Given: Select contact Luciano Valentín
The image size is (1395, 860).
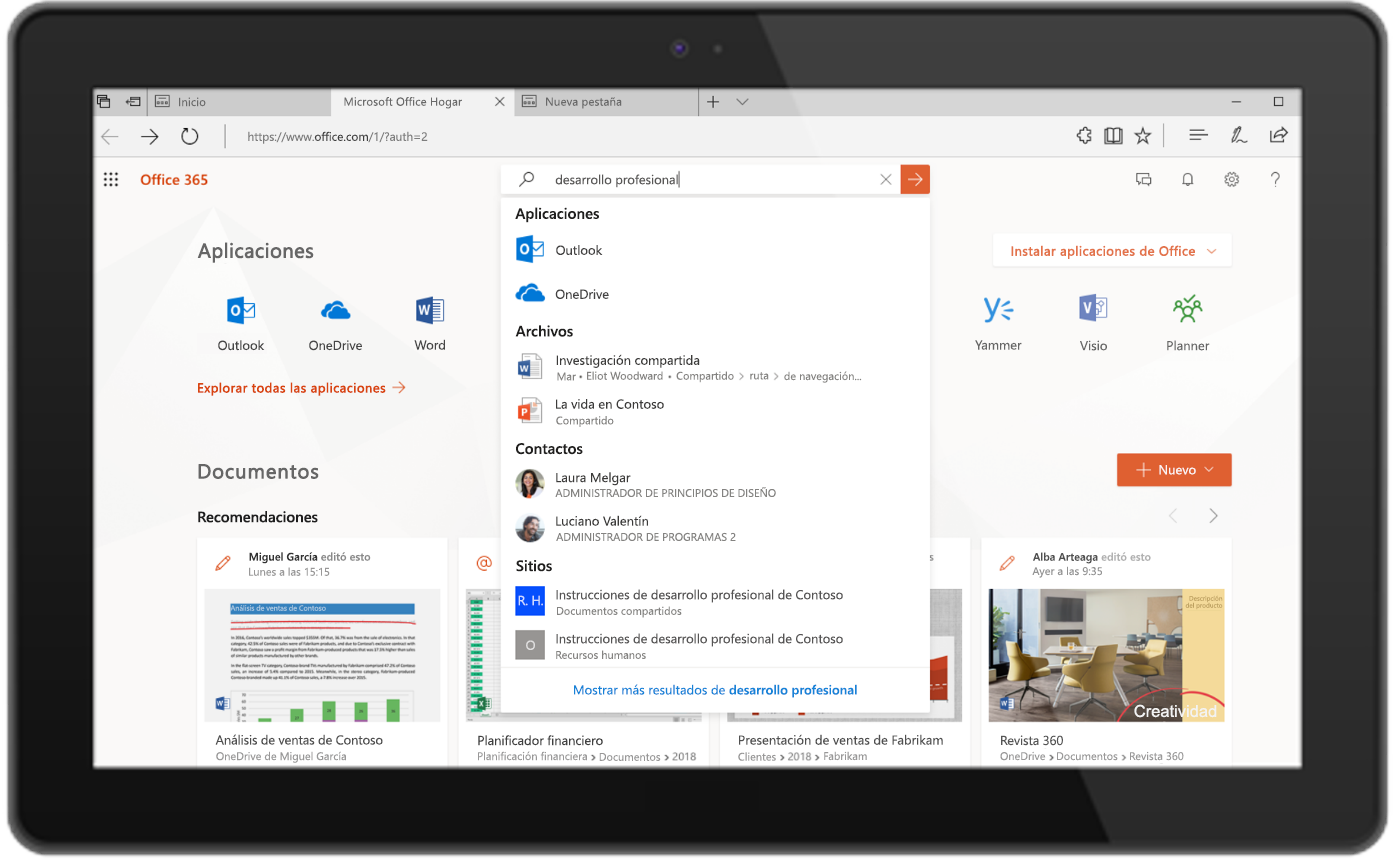Looking at the screenshot, I should coord(715,528).
